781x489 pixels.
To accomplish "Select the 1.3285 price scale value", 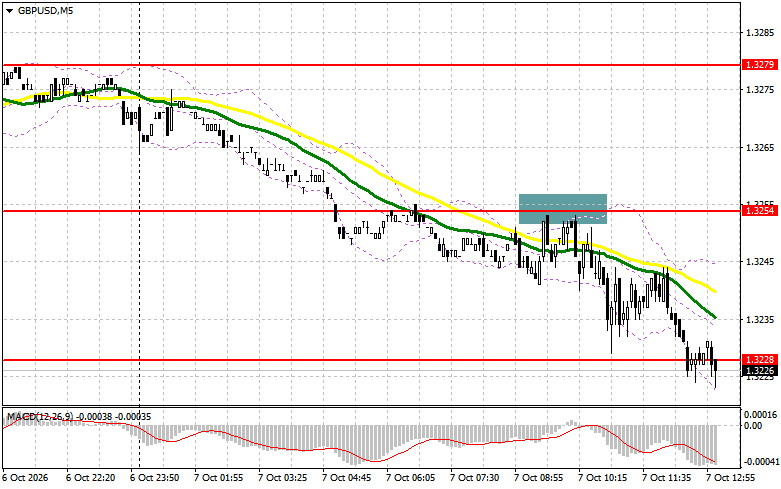I will pyautogui.click(x=761, y=32).
